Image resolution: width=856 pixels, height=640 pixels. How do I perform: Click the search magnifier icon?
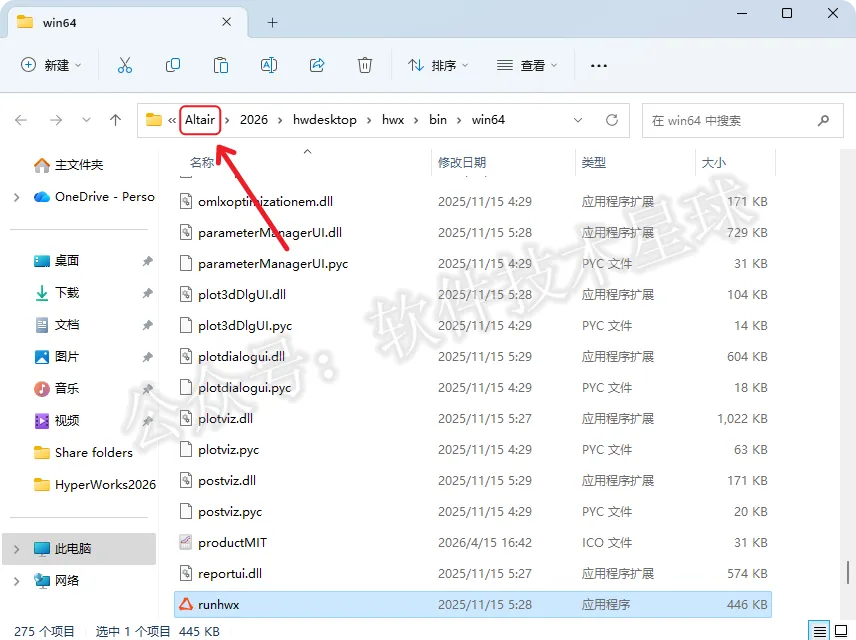tap(823, 120)
